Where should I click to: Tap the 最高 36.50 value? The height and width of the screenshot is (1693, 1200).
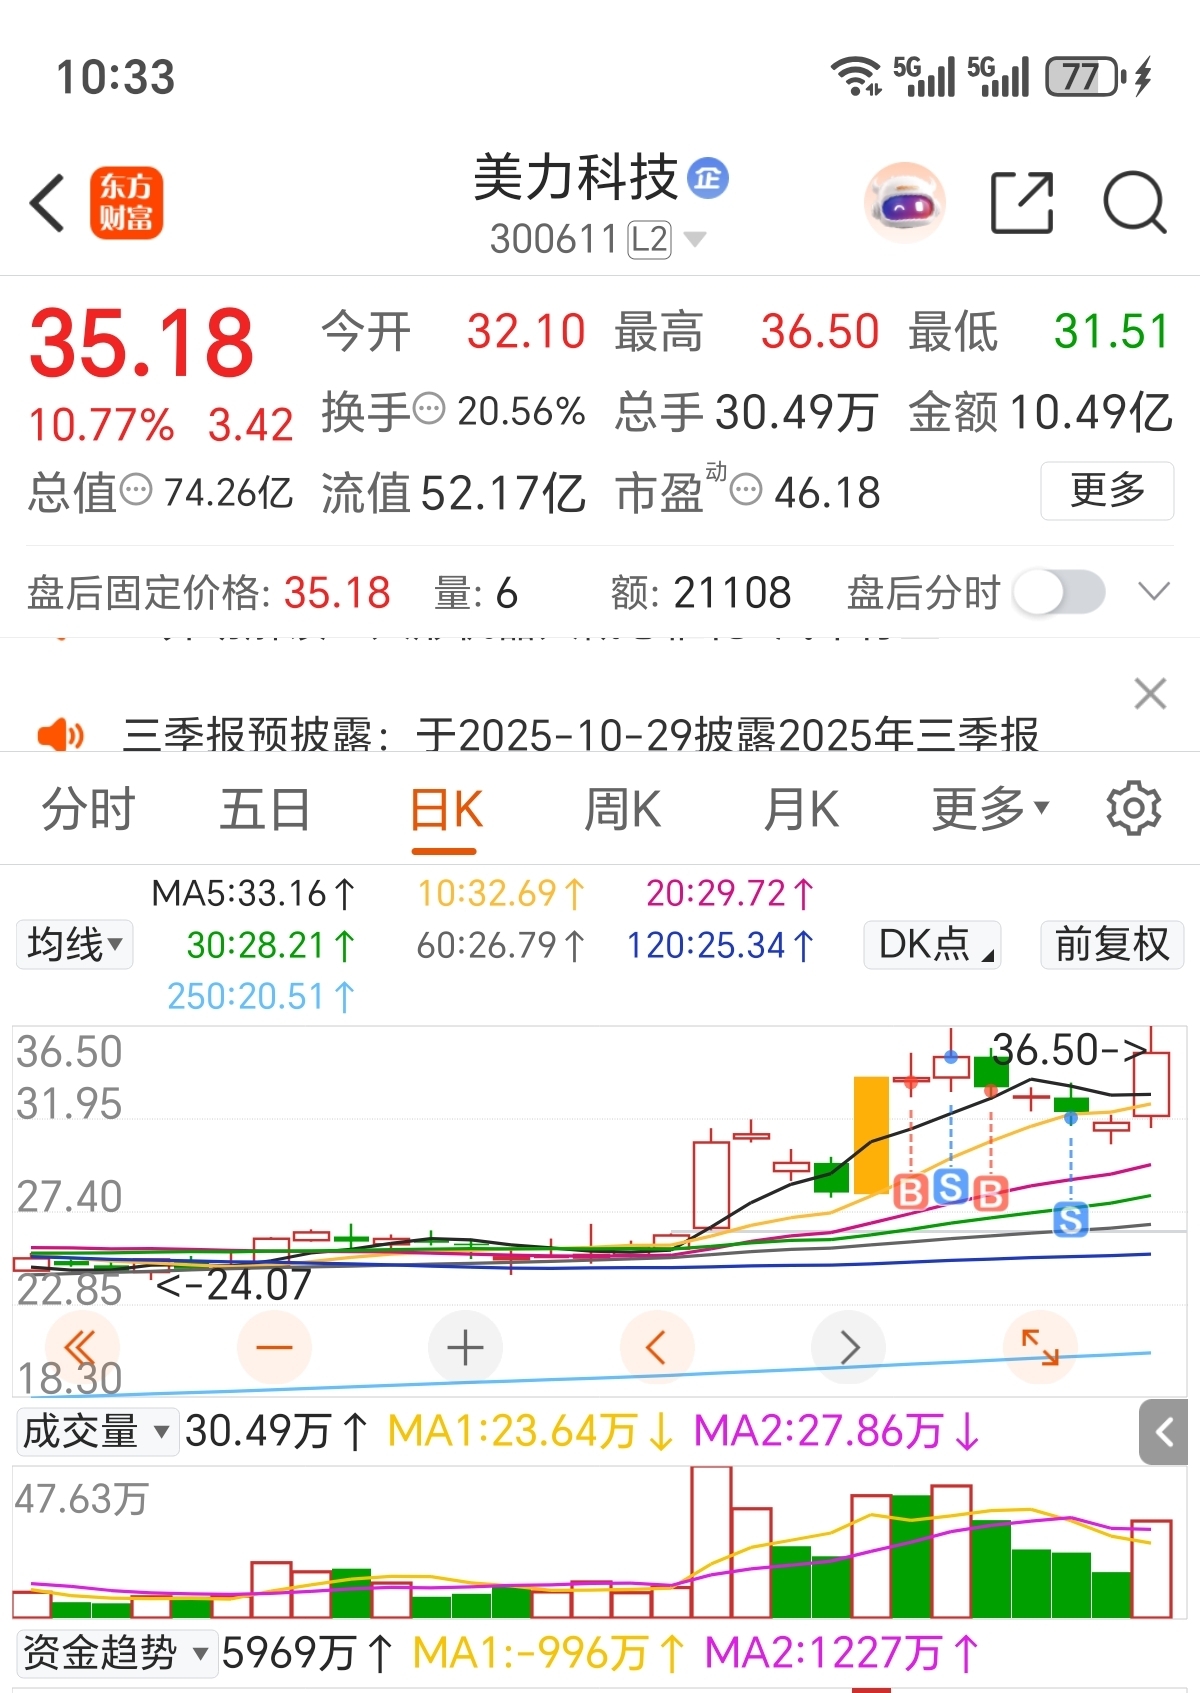pos(820,331)
